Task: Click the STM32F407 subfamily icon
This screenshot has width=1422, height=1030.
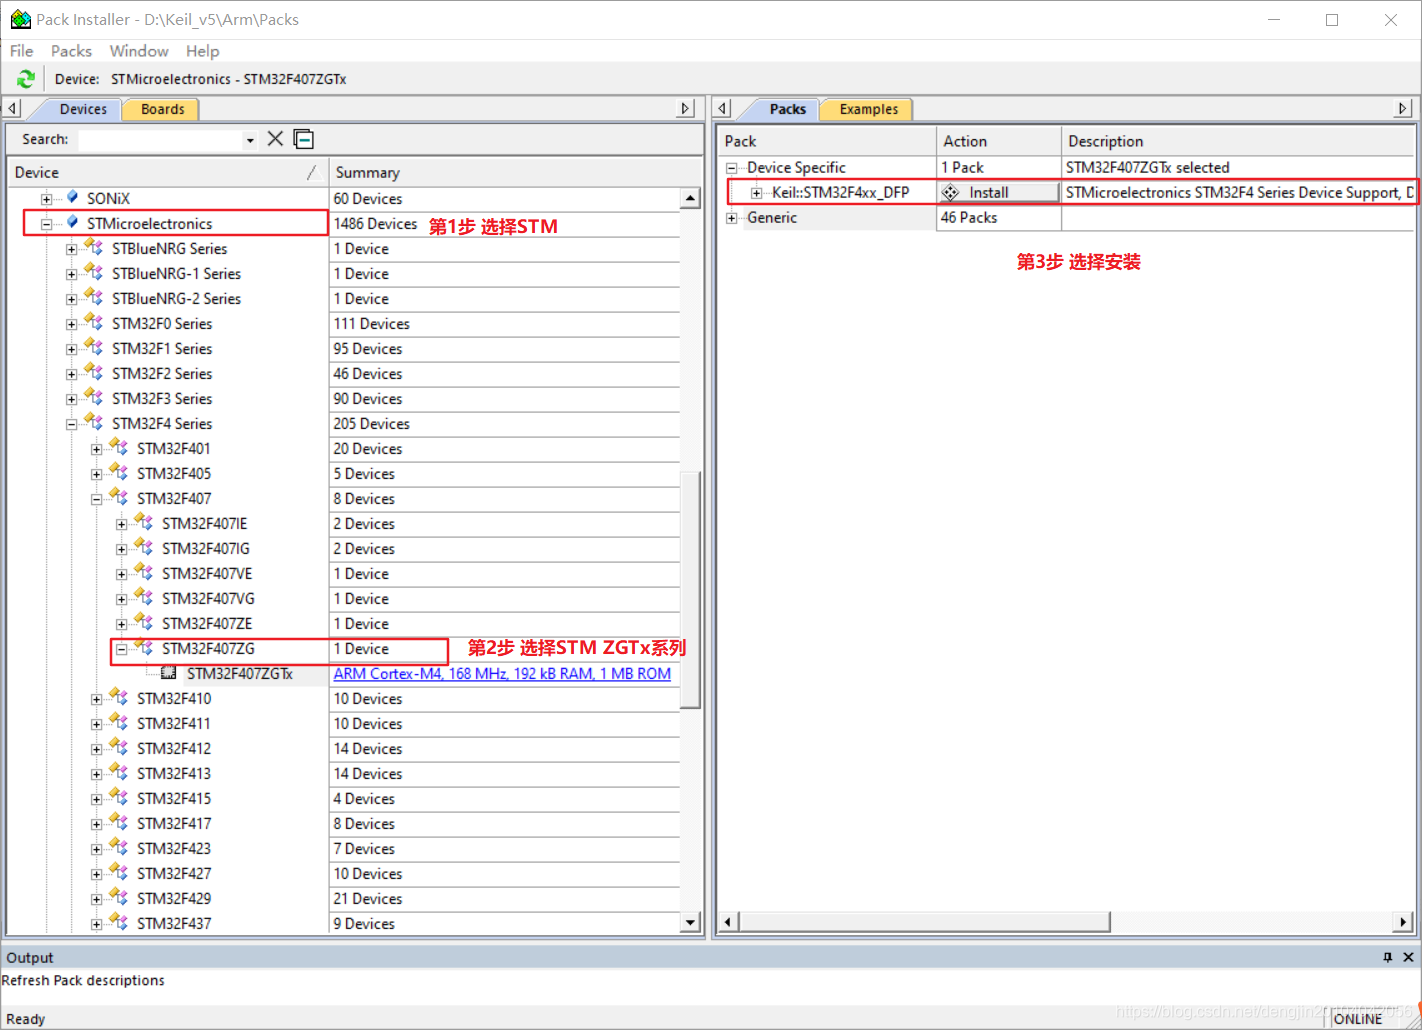Action: [119, 497]
